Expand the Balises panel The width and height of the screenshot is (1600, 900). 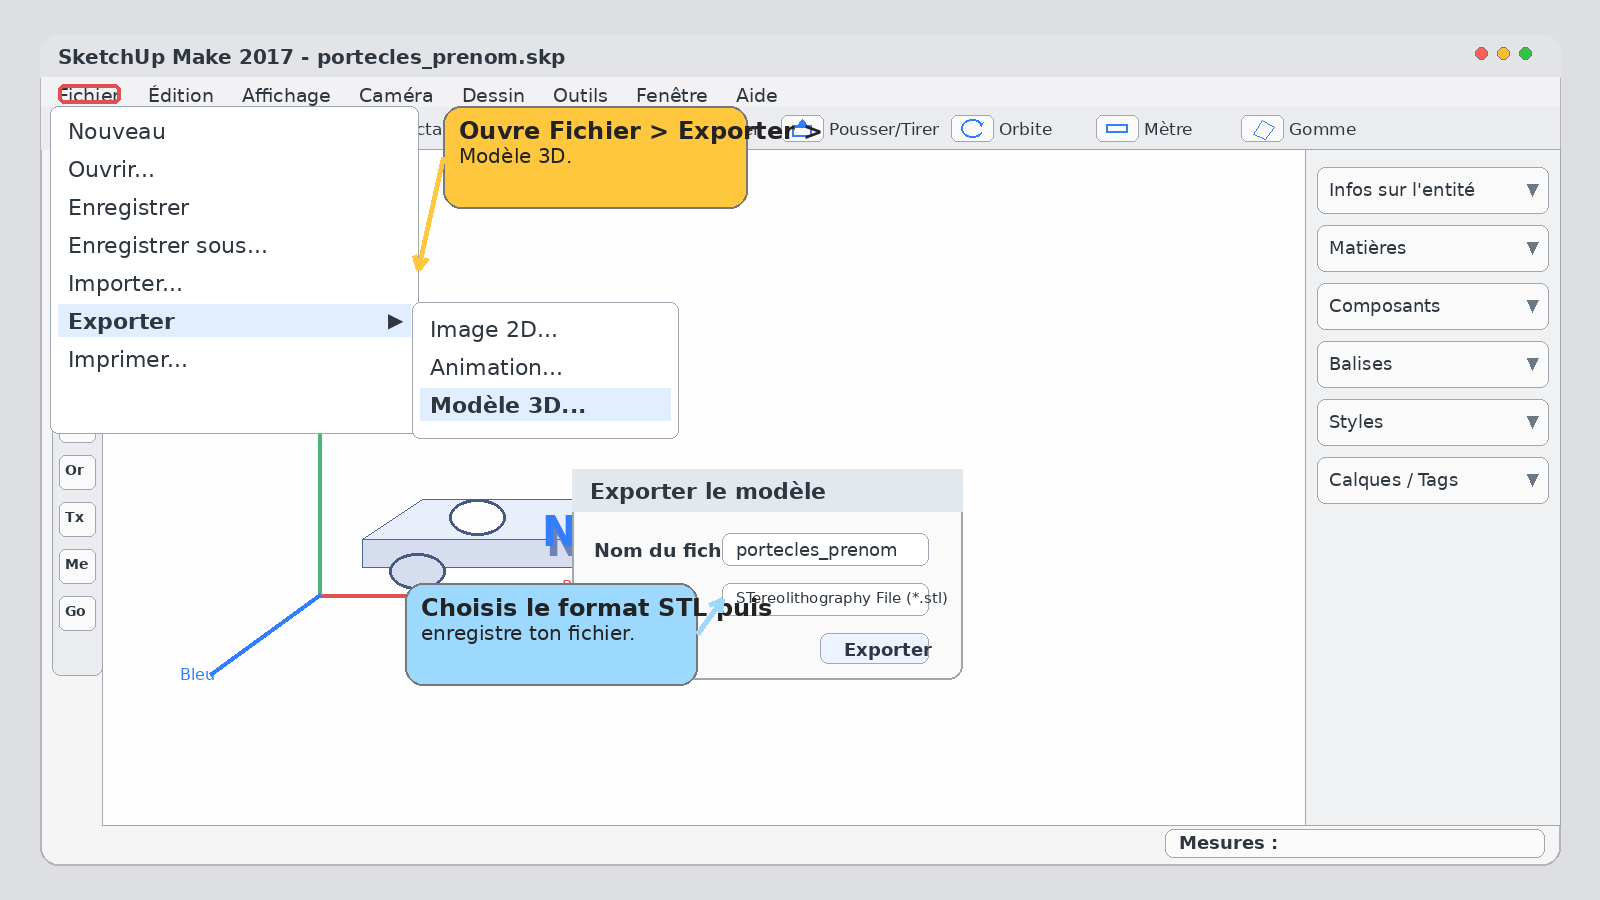click(x=1432, y=364)
